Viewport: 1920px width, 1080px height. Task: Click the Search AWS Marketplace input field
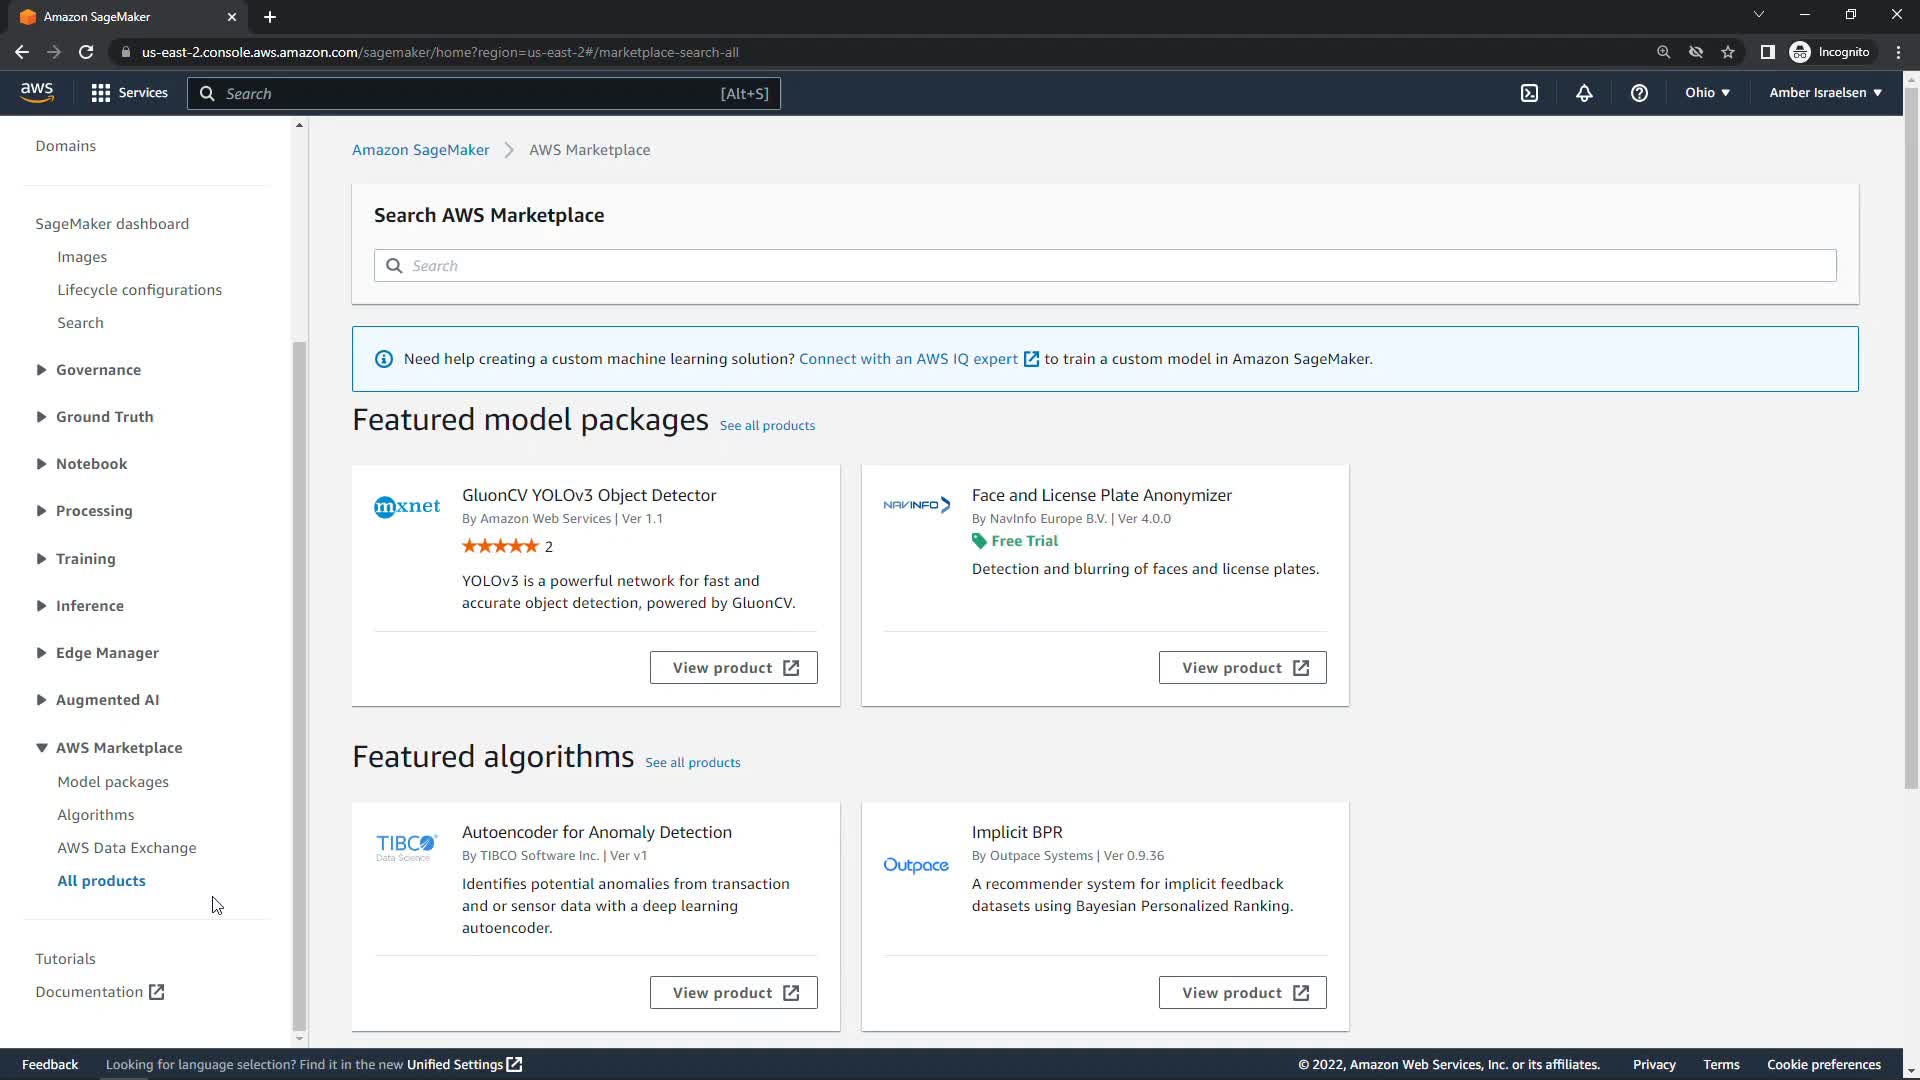pos(1105,266)
